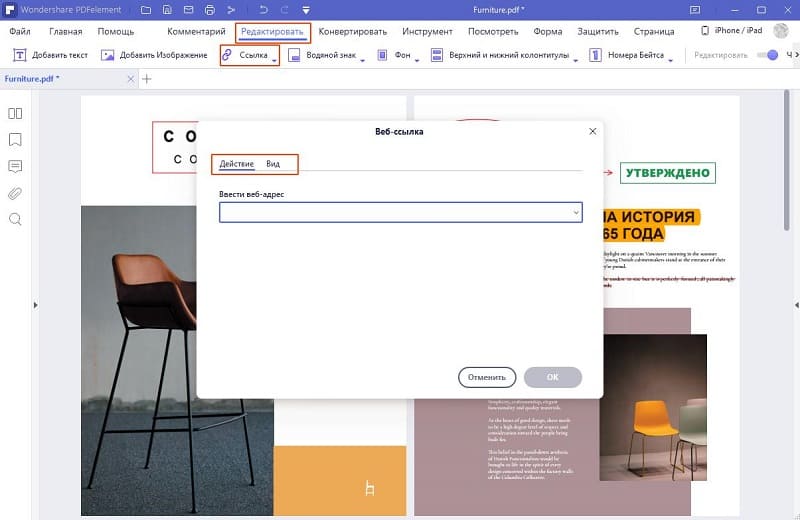Click the print icon in title bar
This screenshot has width=800, height=520.
point(209,10)
